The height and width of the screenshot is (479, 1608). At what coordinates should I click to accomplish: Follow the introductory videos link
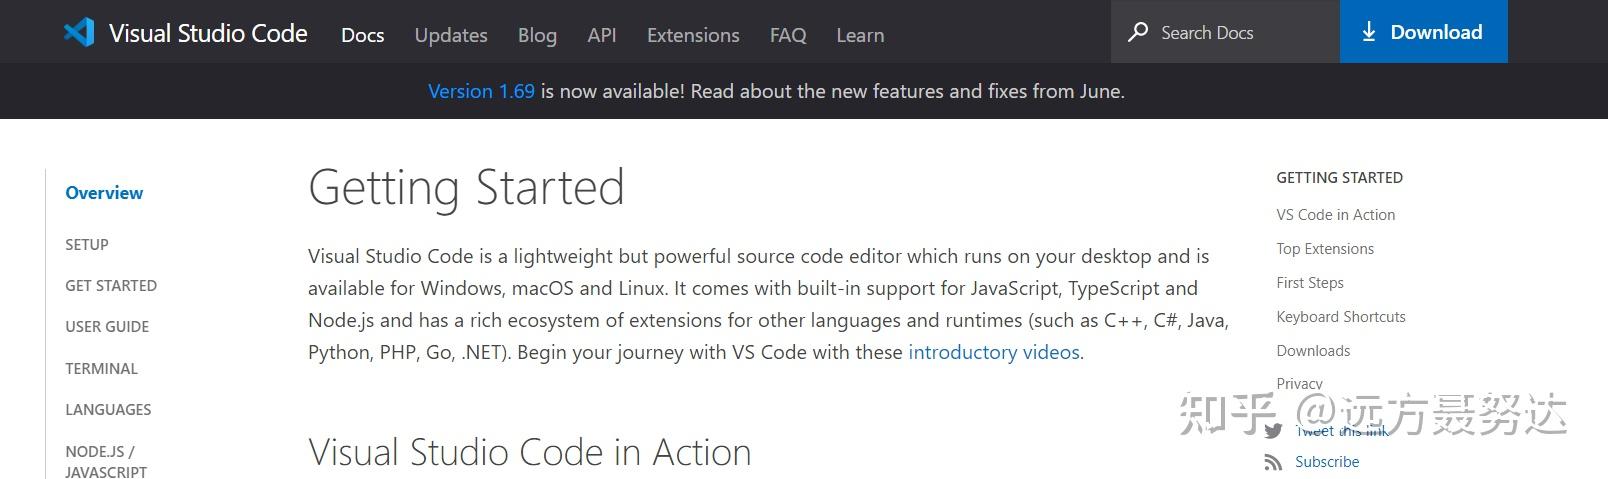[994, 352]
